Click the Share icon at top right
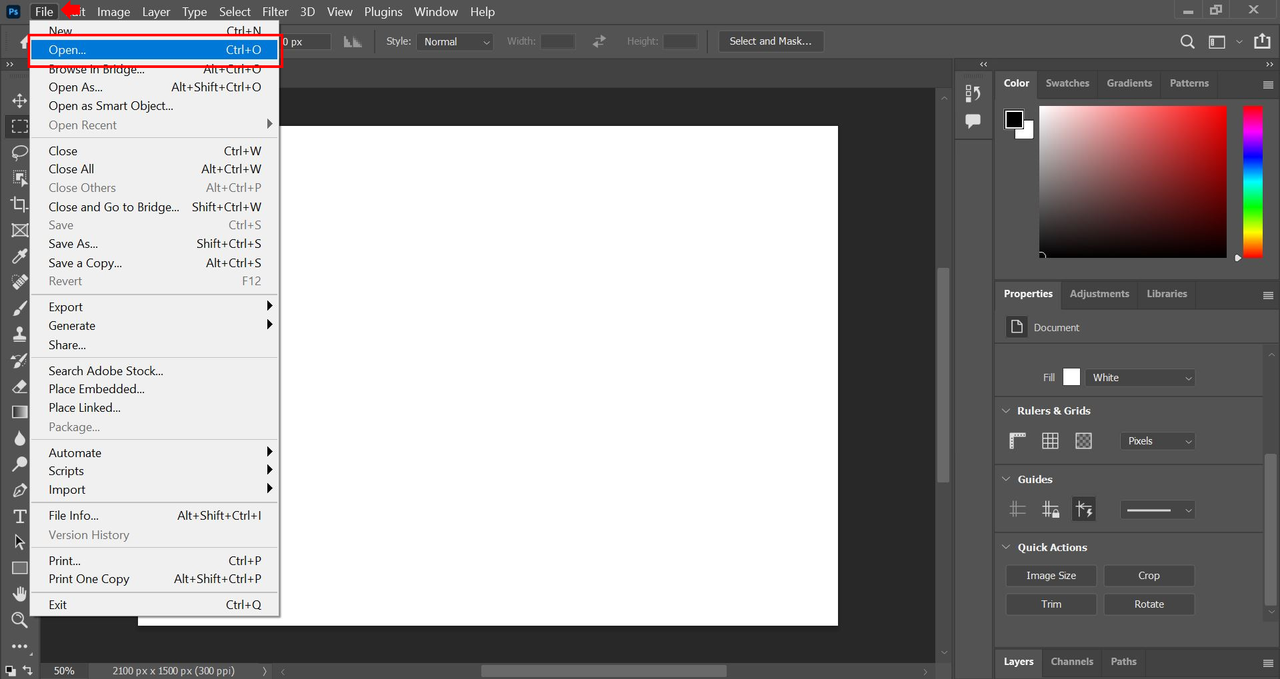 pyautogui.click(x=1260, y=41)
